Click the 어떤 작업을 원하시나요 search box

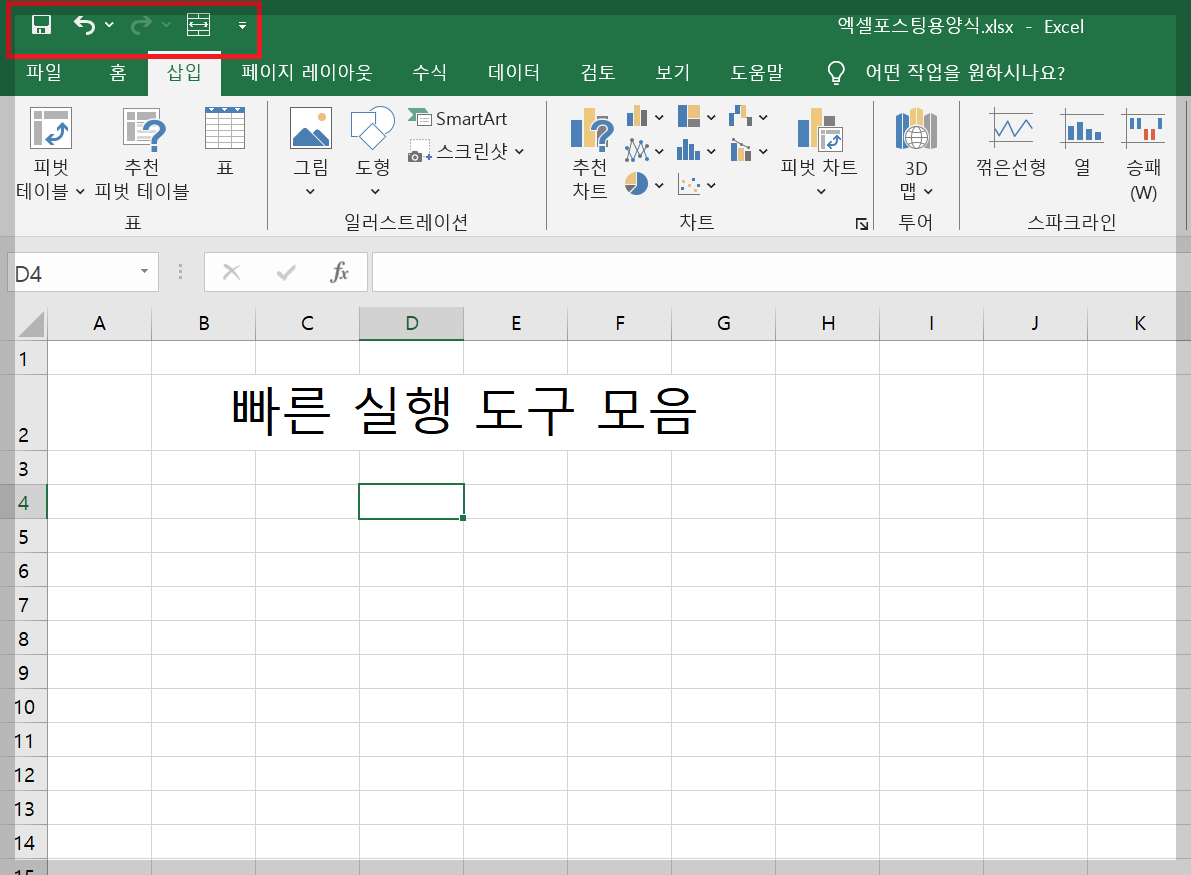click(x=950, y=72)
